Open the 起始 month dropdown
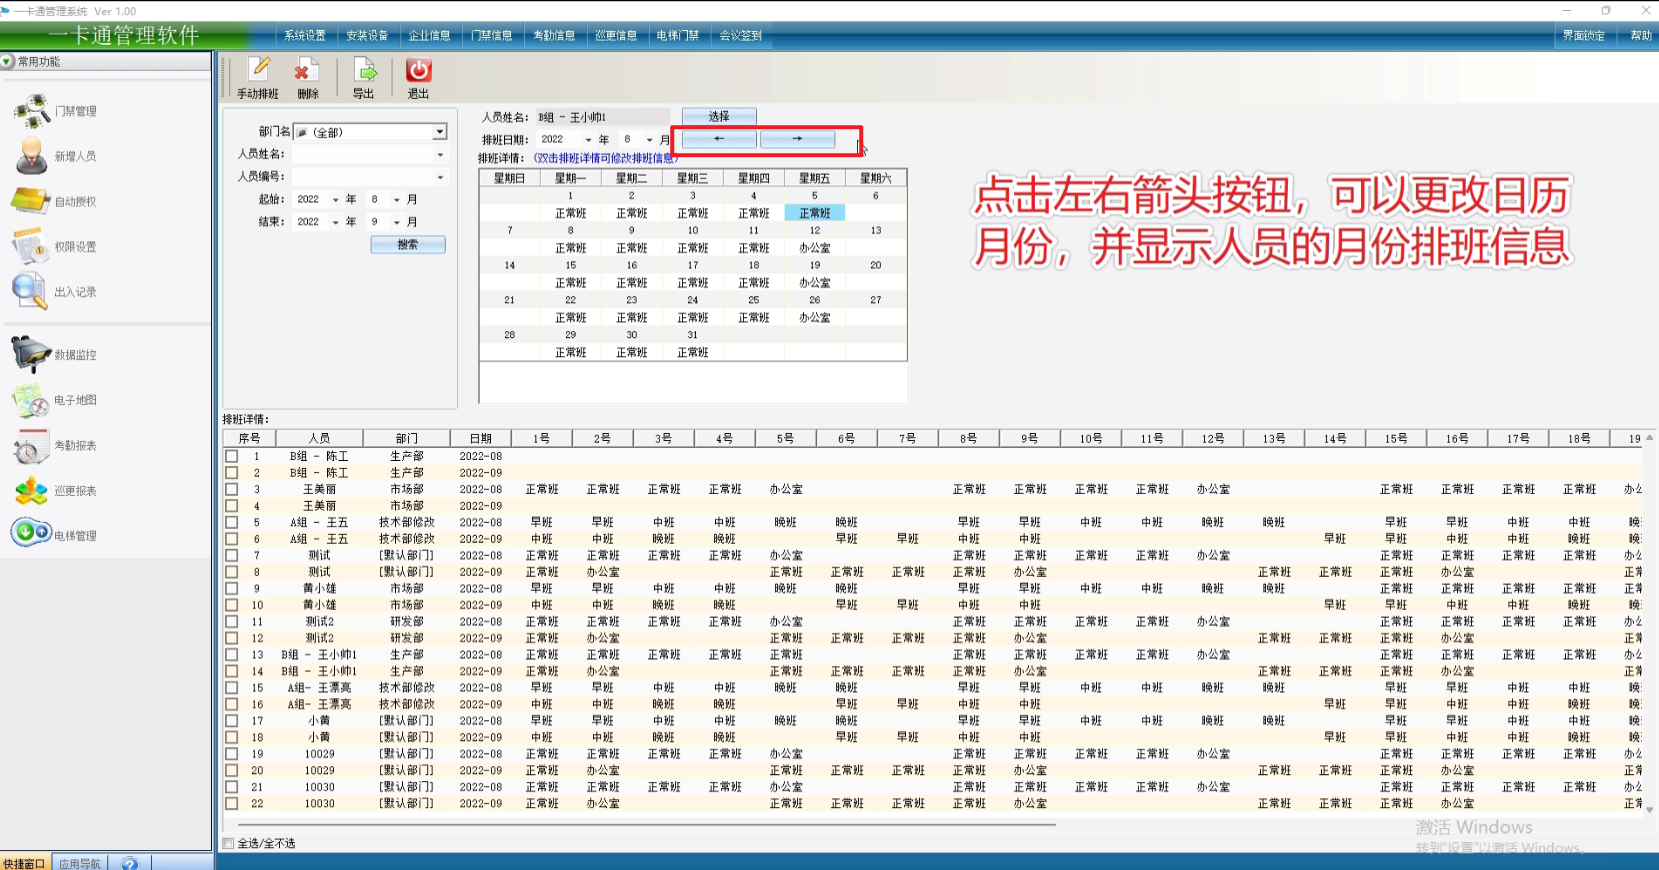 (397, 199)
